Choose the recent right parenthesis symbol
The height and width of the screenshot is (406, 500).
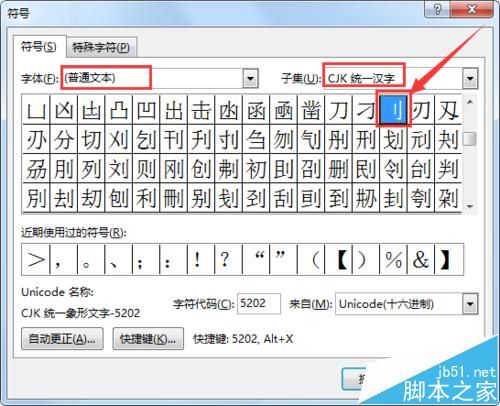point(366,259)
